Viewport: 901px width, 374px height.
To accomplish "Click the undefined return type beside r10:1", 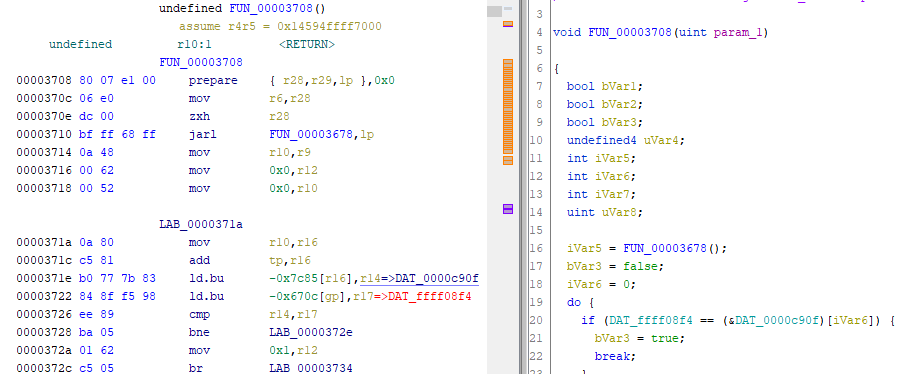I will tap(80, 44).
